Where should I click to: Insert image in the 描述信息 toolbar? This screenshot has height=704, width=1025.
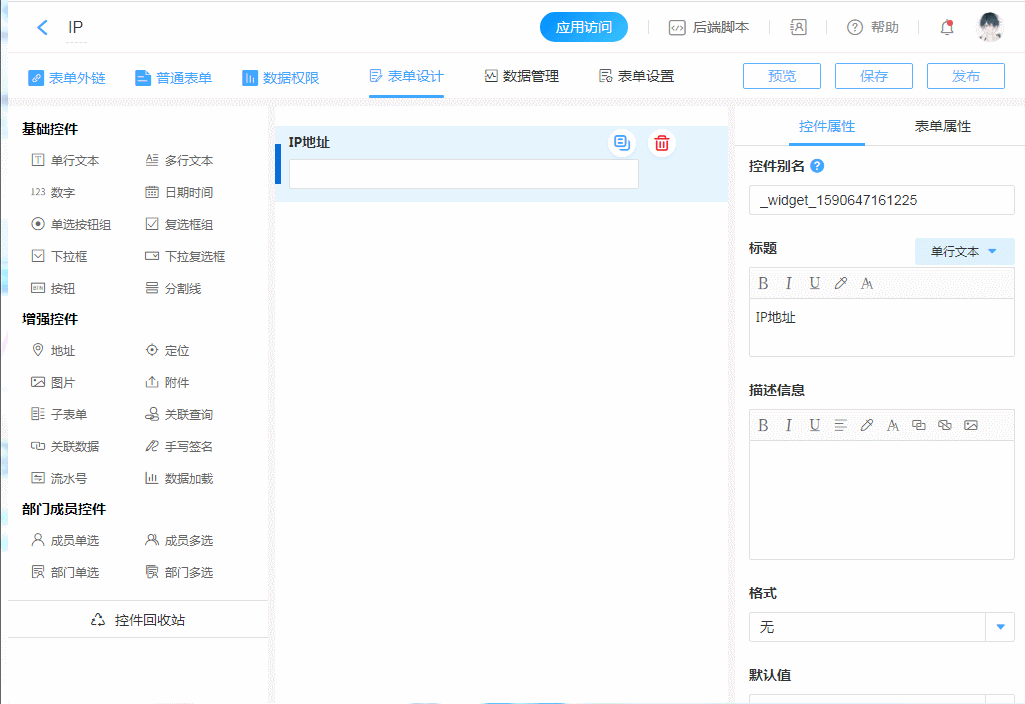pyautogui.click(x=970, y=425)
